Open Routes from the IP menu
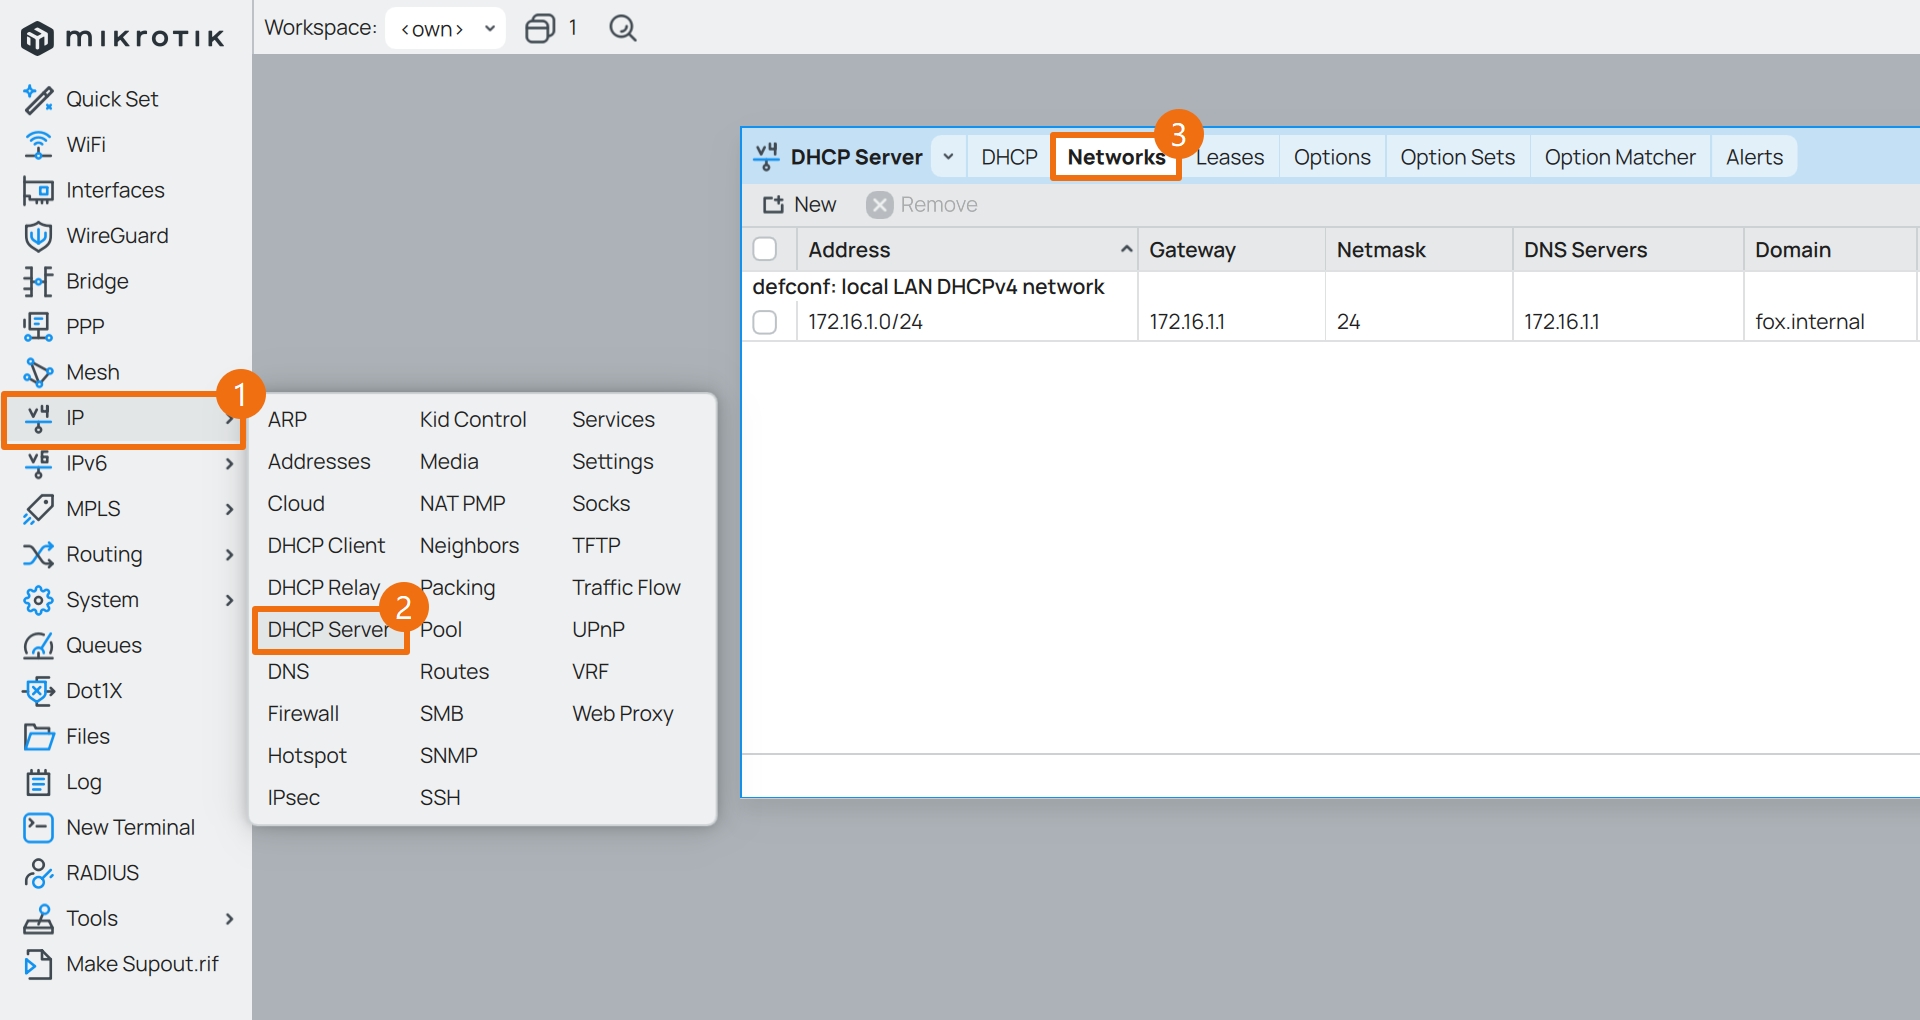1920x1020 pixels. pyautogui.click(x=454, y=672)
